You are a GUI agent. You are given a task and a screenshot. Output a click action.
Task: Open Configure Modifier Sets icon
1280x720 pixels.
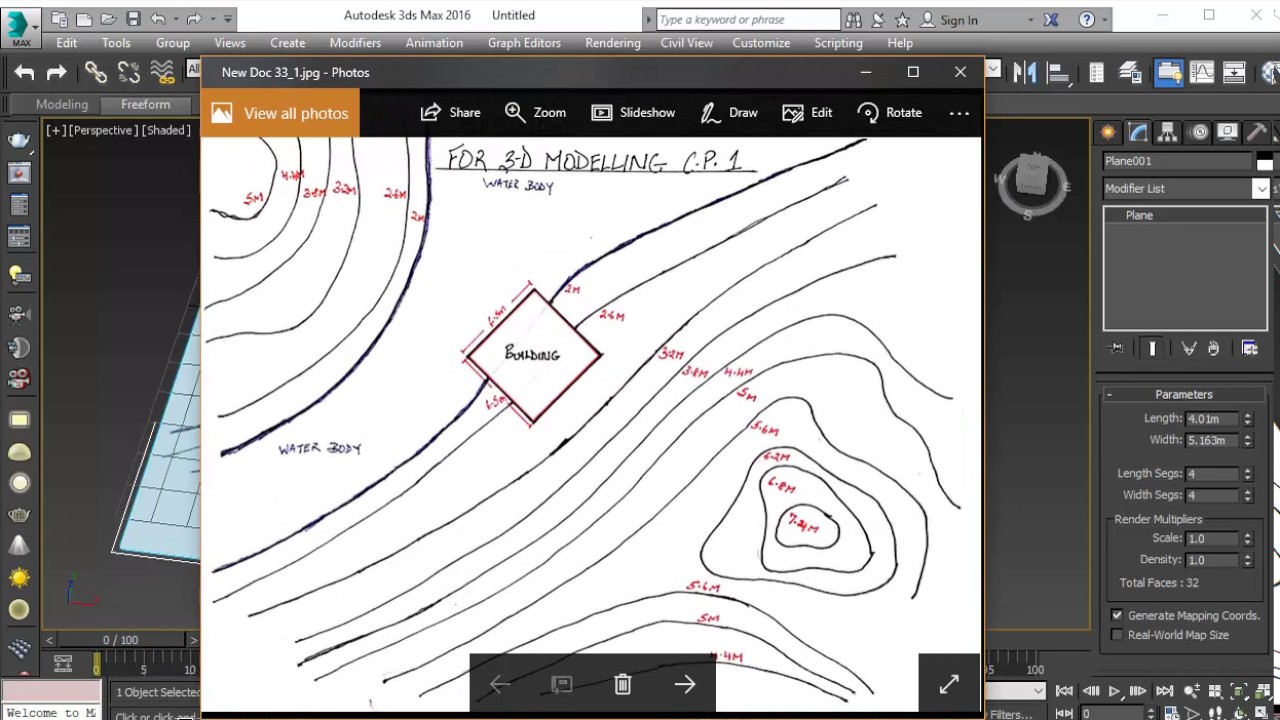click(x=1250, y=348)
